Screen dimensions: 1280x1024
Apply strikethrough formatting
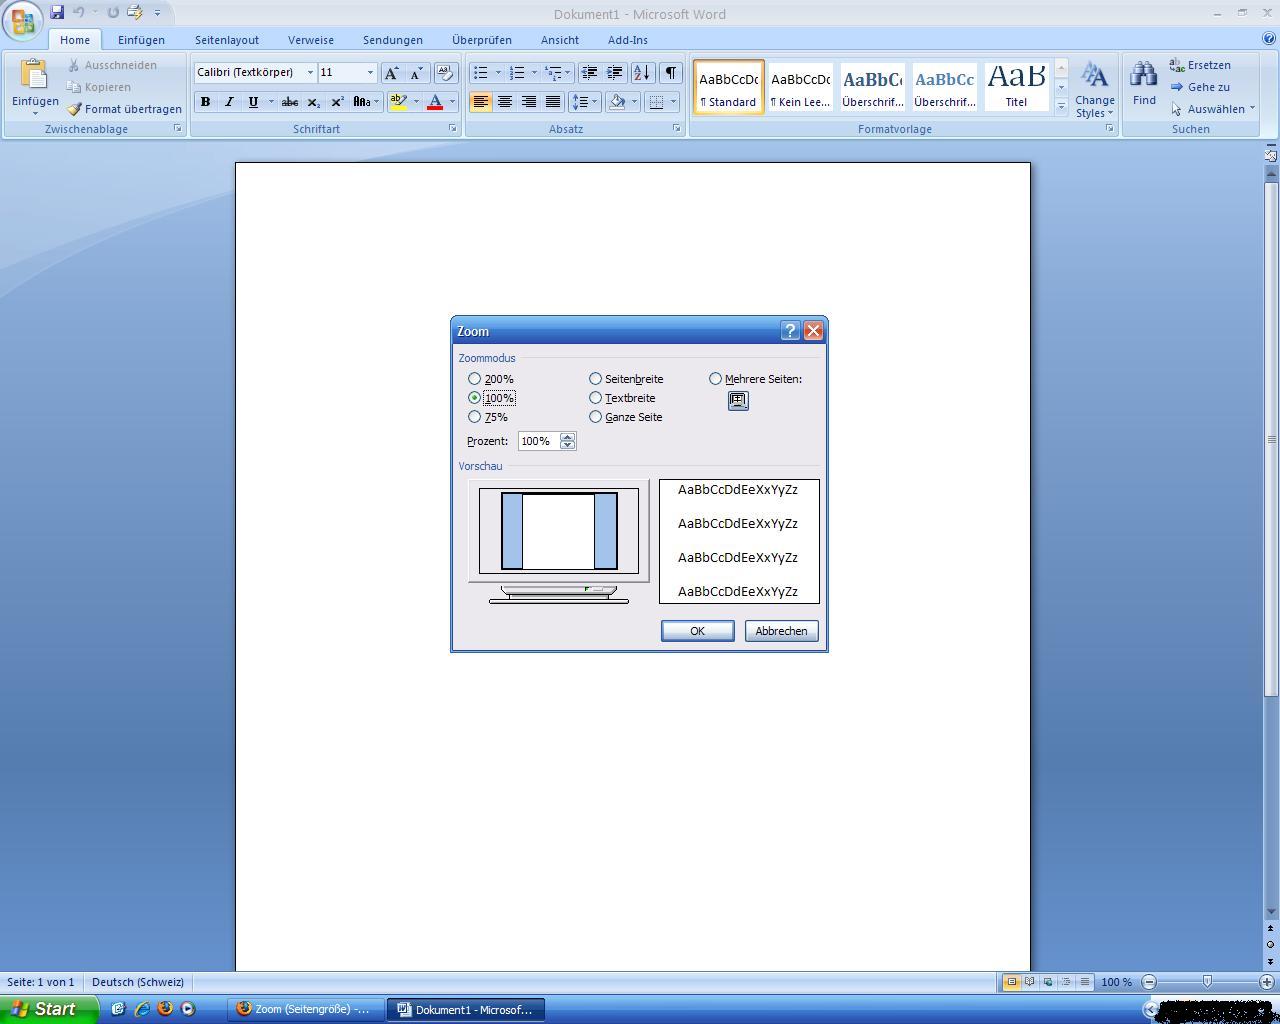pos(290,102)
